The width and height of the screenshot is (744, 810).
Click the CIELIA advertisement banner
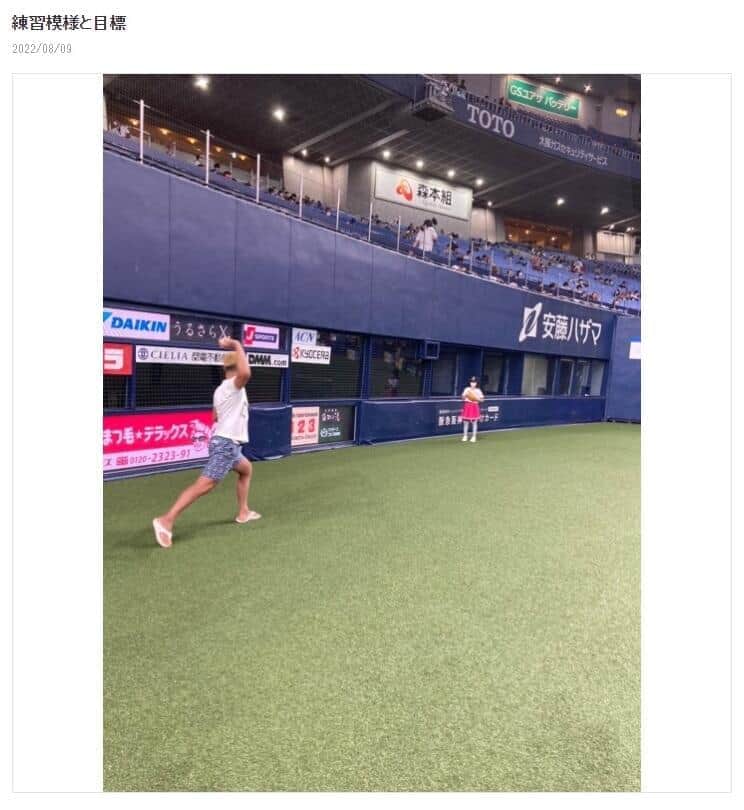point(181,355)
